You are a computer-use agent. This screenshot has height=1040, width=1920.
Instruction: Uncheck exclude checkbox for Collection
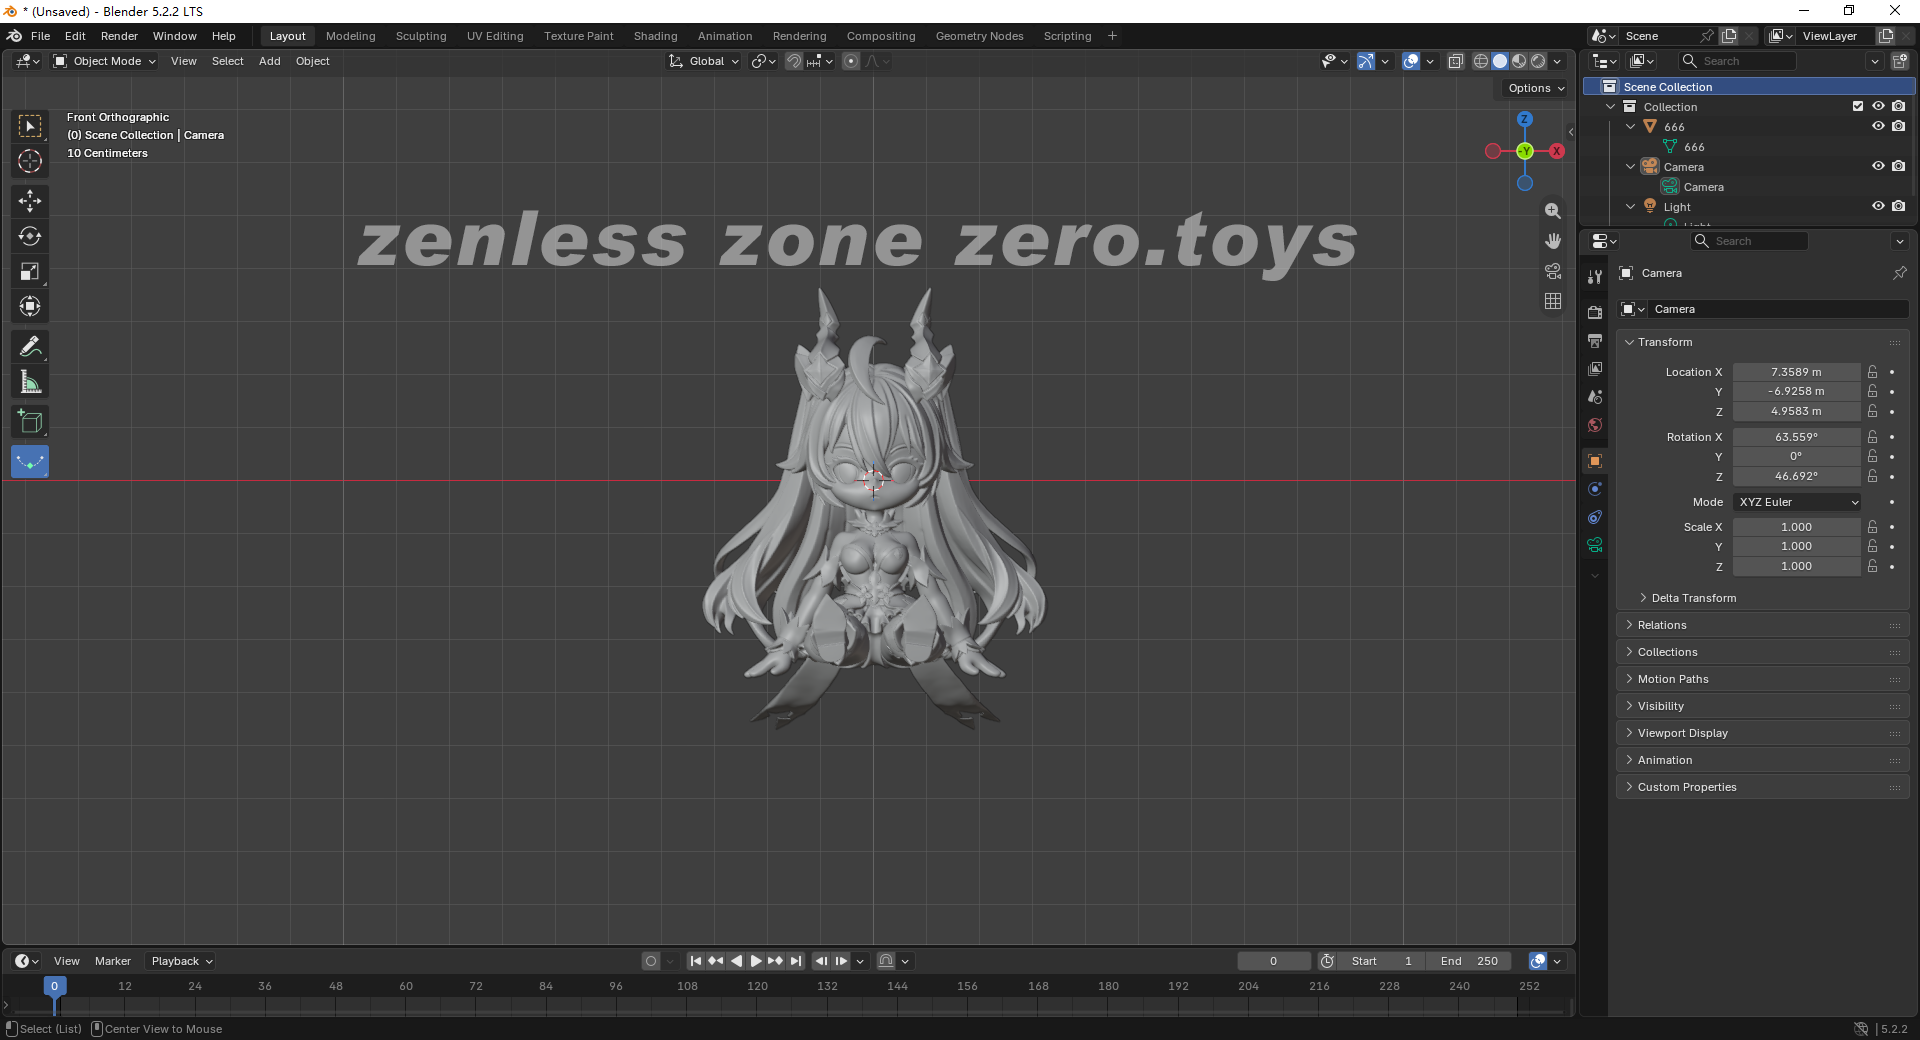click(1858, 106)
